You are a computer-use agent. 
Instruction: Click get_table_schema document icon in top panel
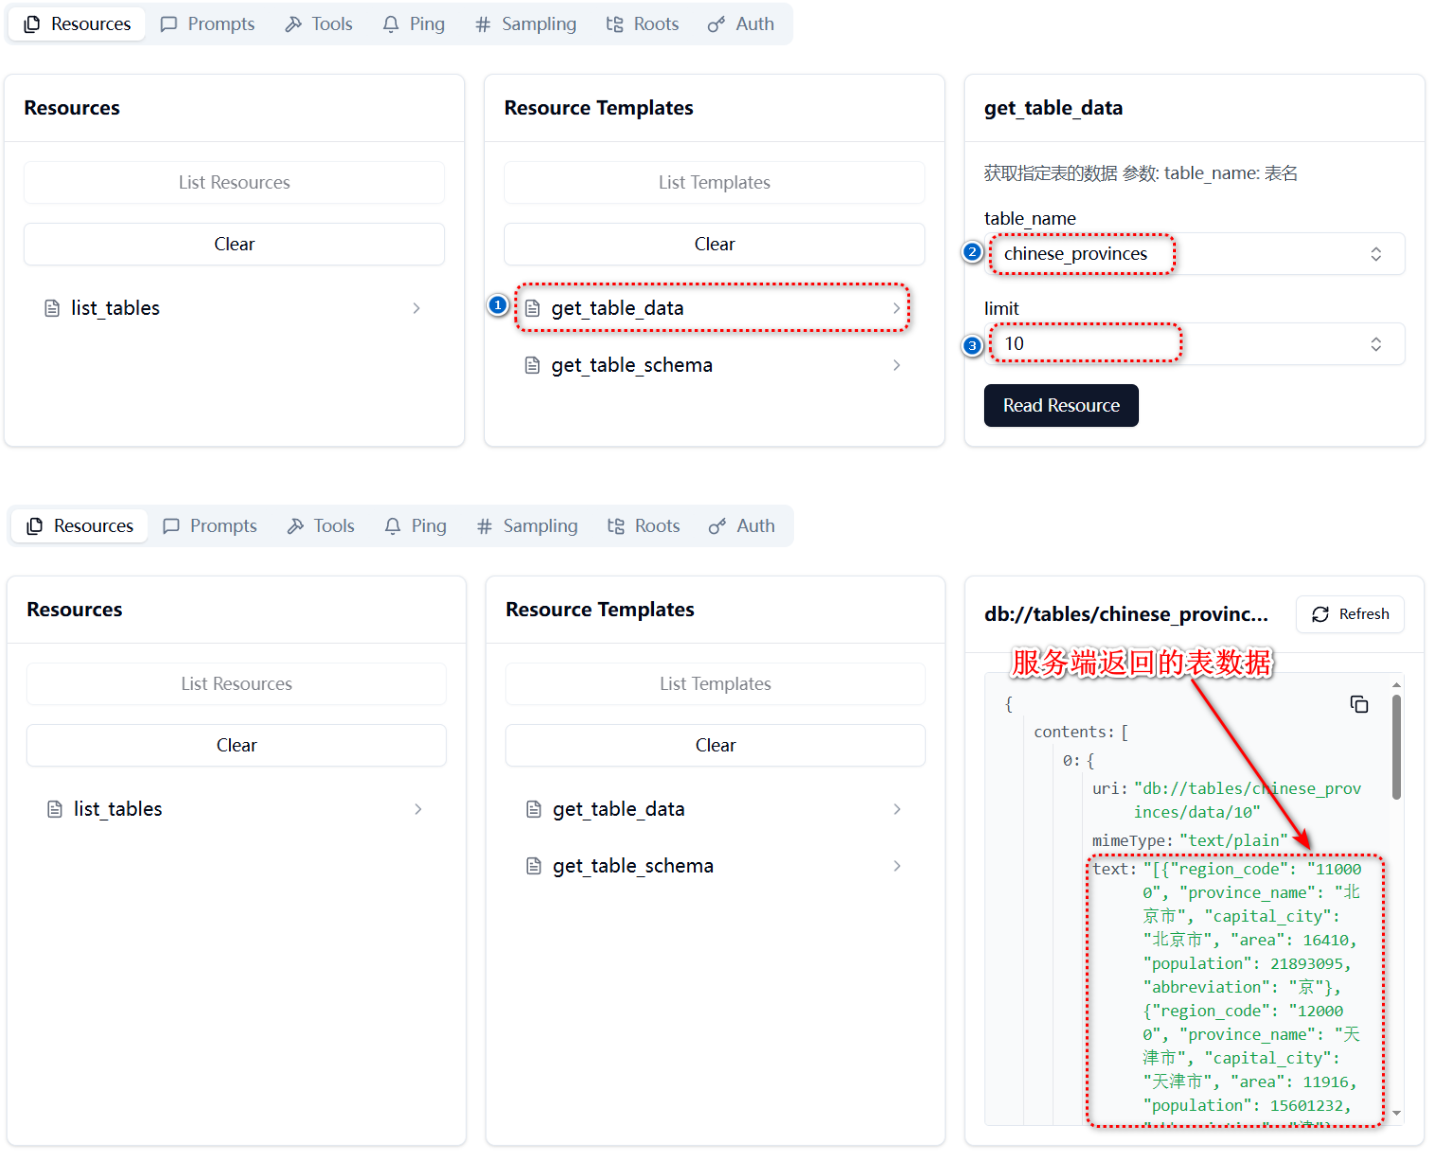pyautogui.click(x=532, y=366)
